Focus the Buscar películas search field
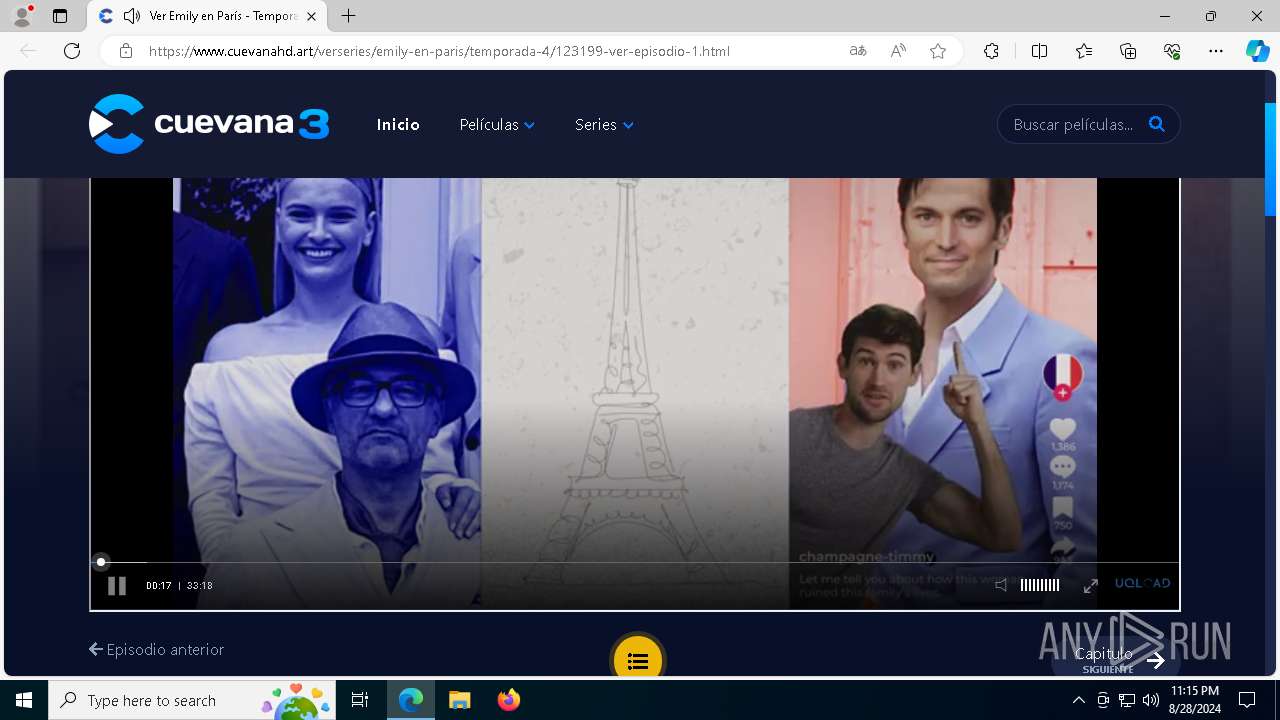 point(1074,125)
